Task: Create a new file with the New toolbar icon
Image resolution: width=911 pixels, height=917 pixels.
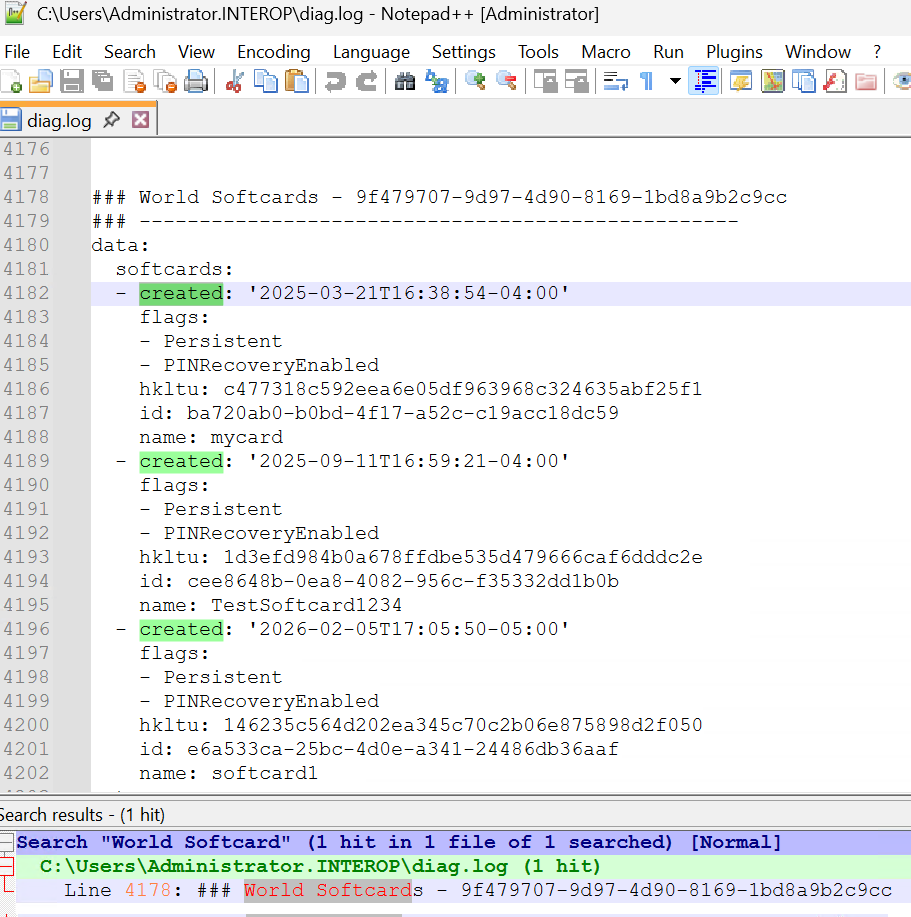Action: click(x=12, y=81)
